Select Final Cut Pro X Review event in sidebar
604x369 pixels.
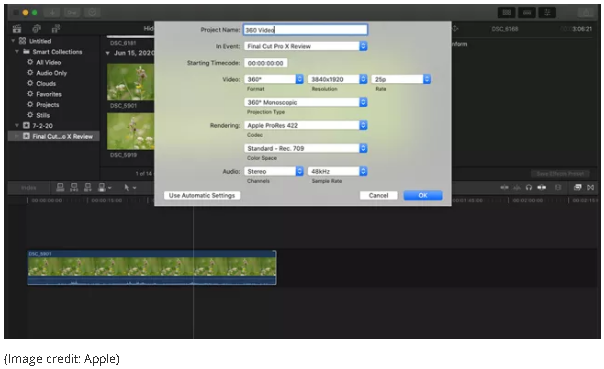(54, 136)
